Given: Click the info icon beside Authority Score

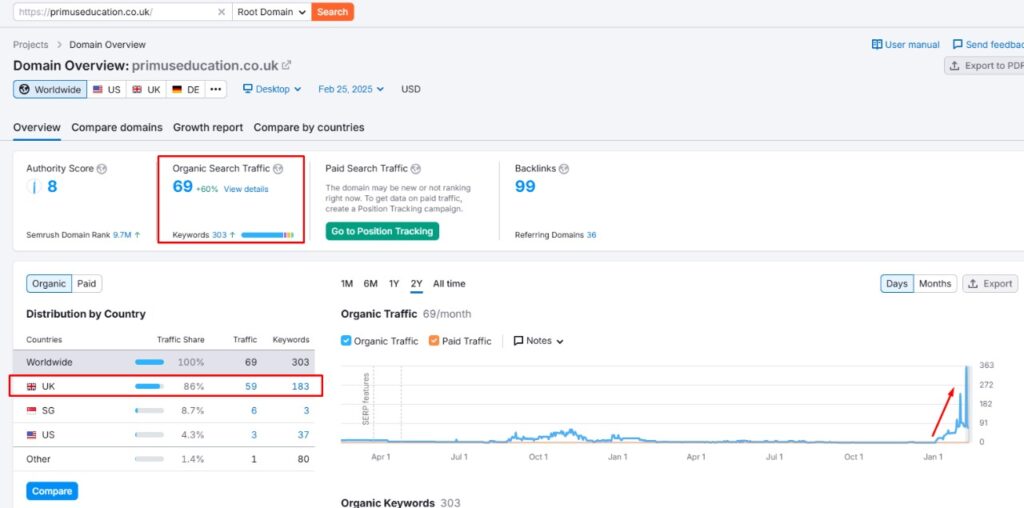Looking at the screenshot, I should 101,168.
